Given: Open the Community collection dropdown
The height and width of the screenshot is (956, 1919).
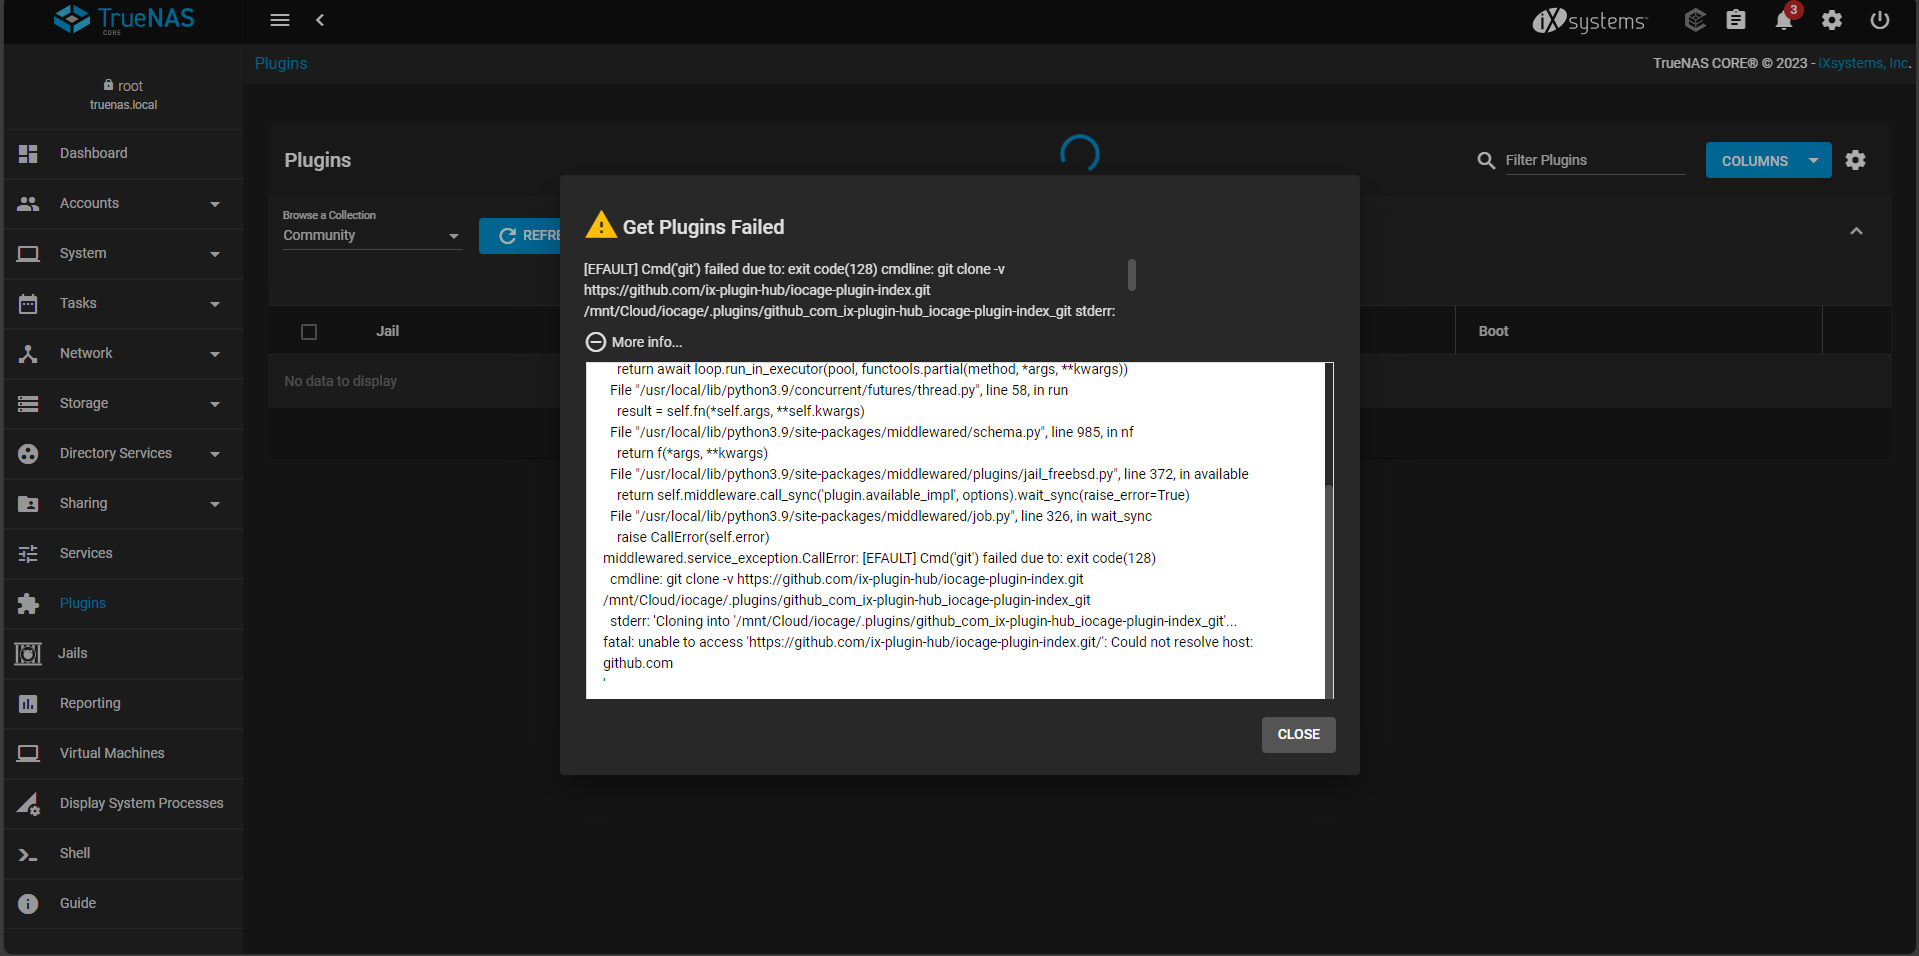Looking at the screenshot, I should (372, 236).
